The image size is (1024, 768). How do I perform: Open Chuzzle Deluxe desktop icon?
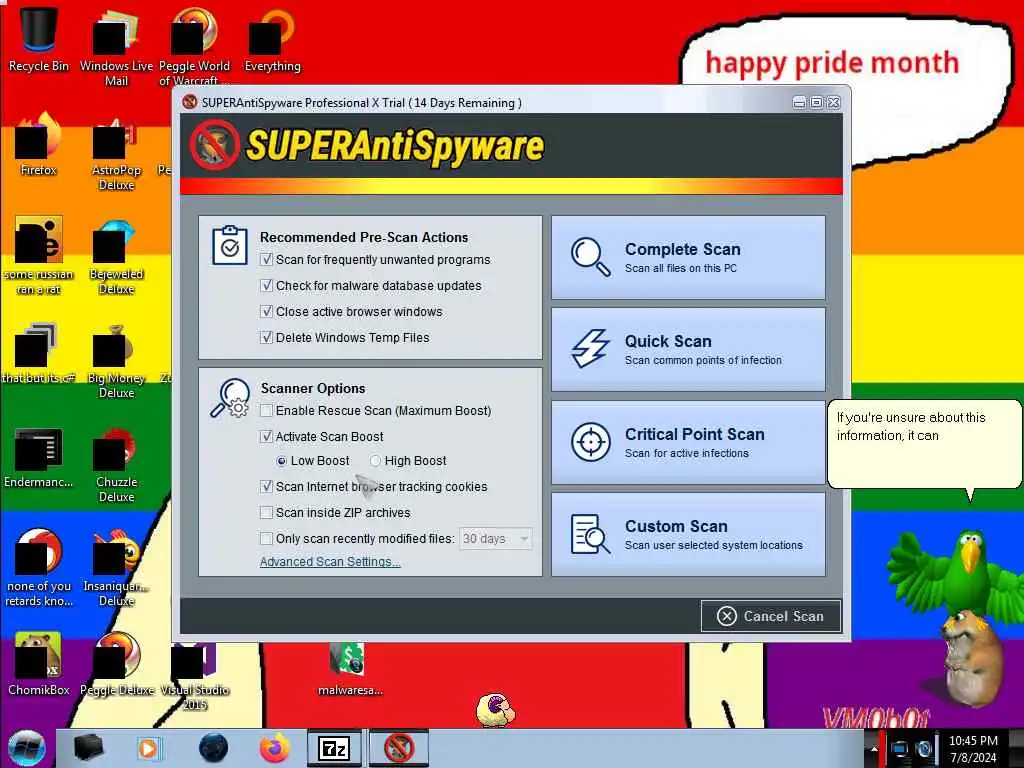pos(116,464)
